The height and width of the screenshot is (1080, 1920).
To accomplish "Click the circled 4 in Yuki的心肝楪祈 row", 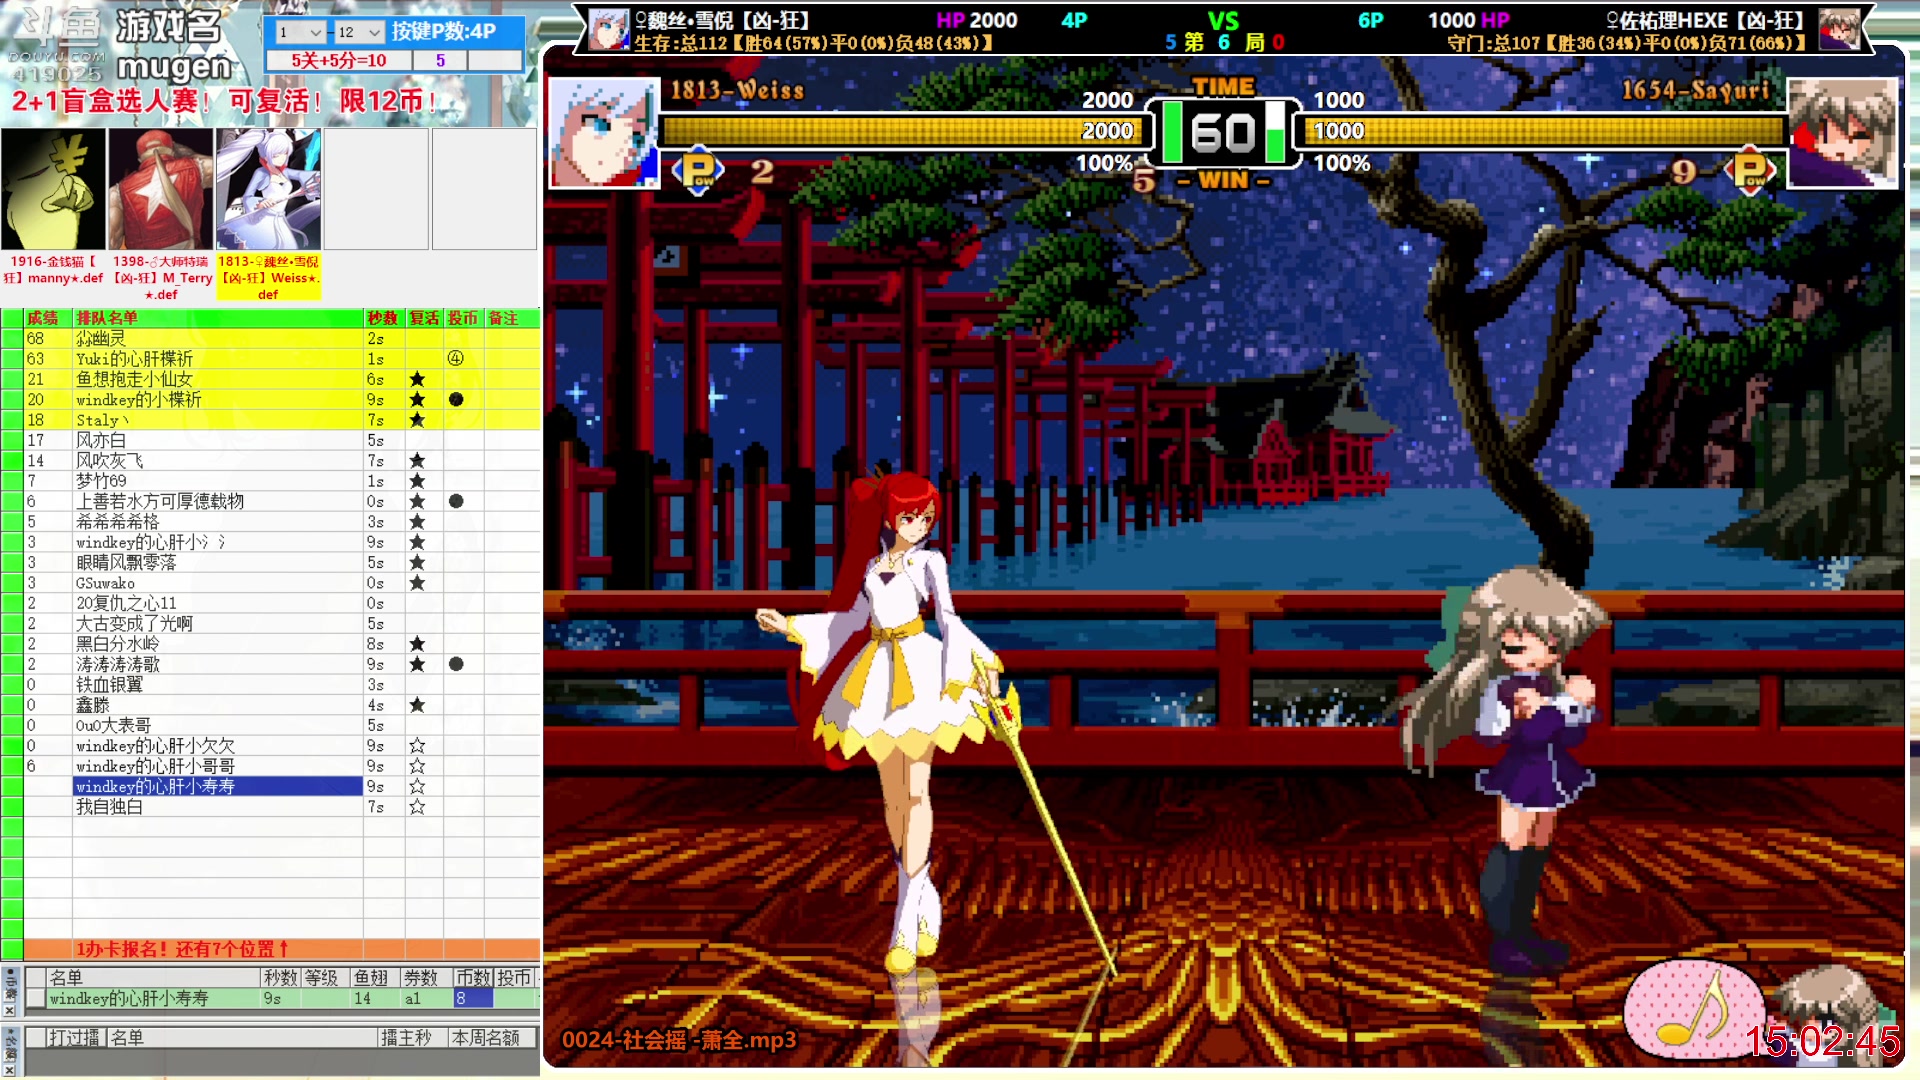I will [x=456, y=358].
